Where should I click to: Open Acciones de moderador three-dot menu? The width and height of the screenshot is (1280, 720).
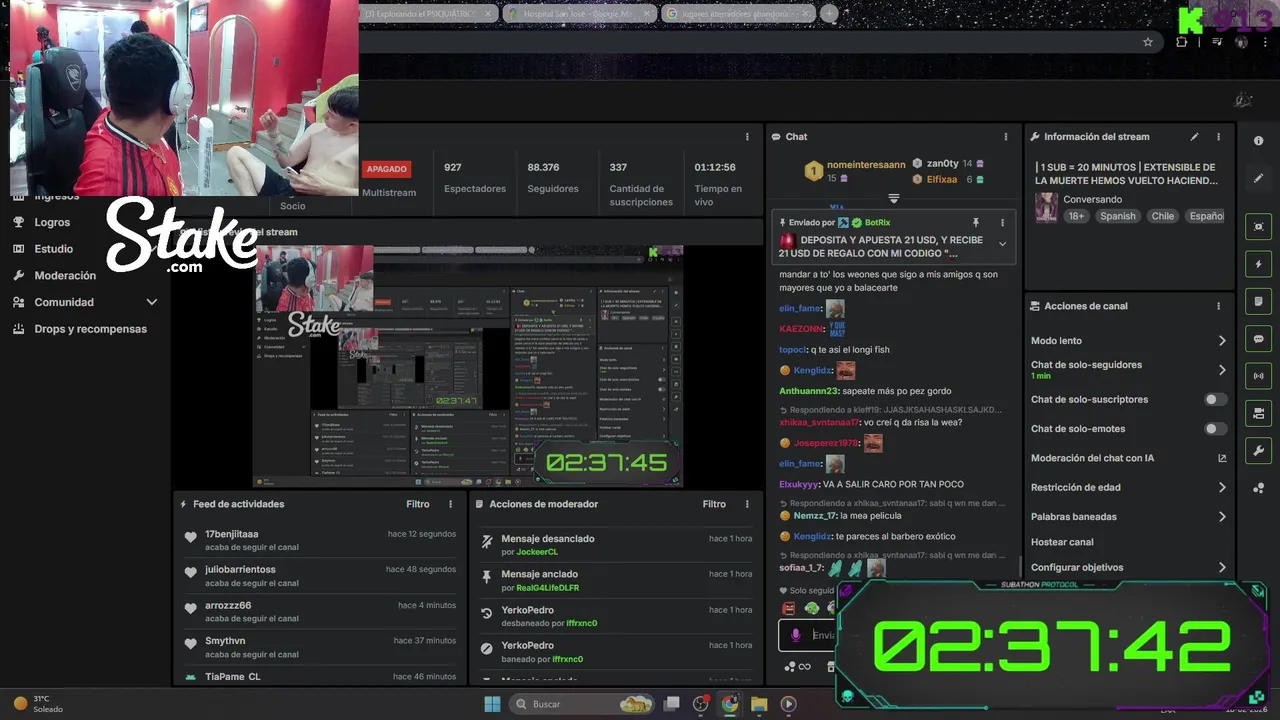(746, 504)
